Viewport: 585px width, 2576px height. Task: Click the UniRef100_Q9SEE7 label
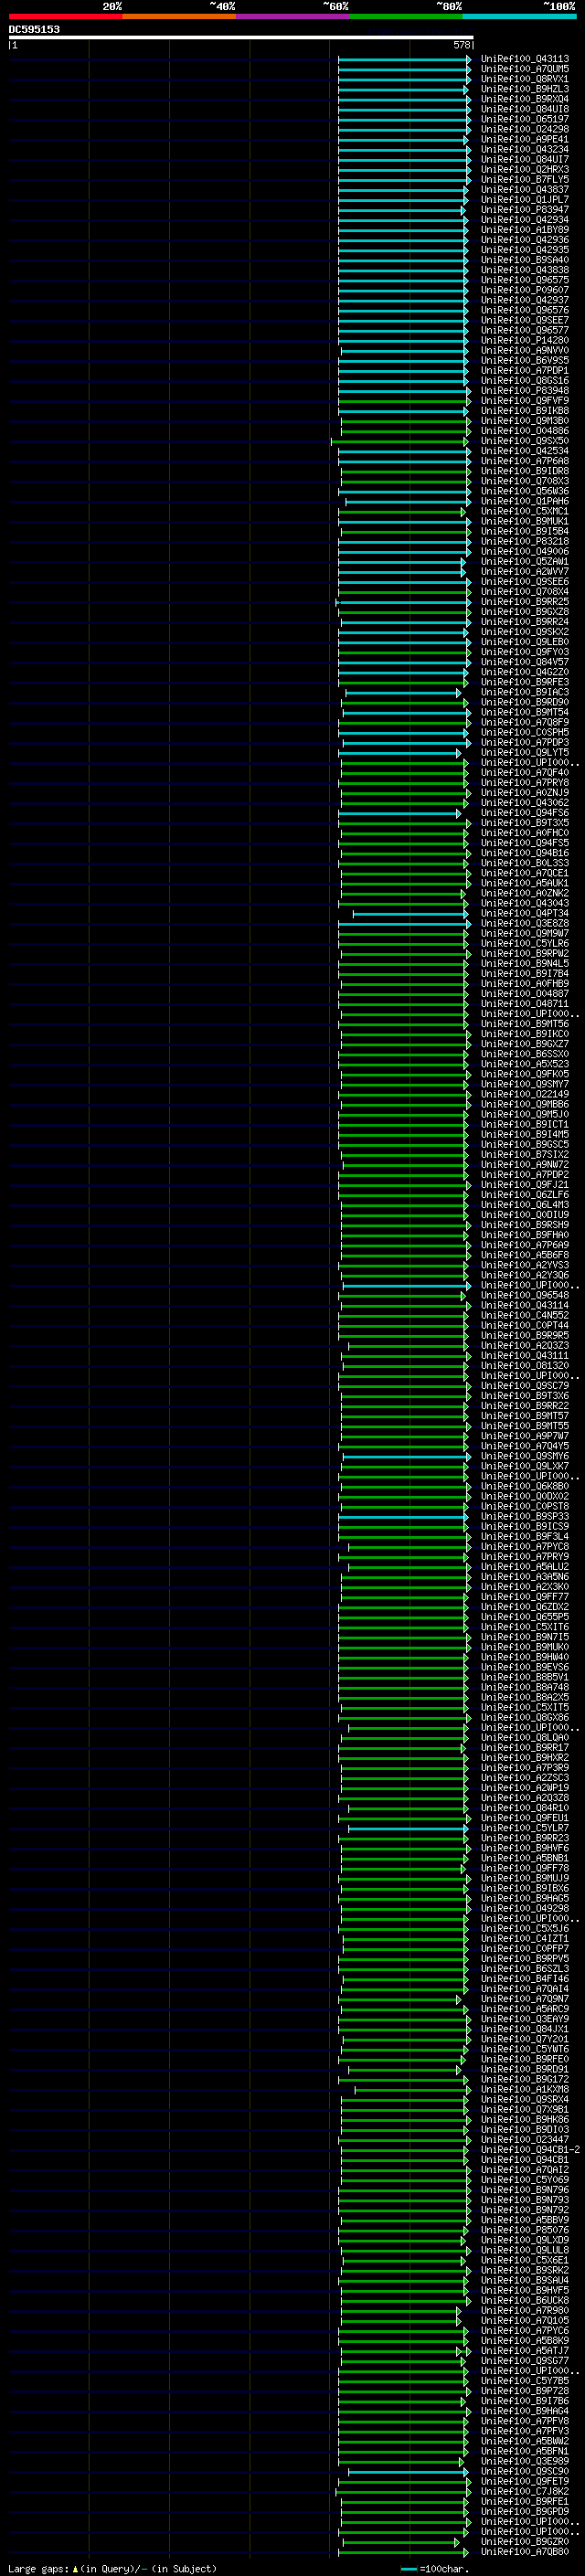525,320
